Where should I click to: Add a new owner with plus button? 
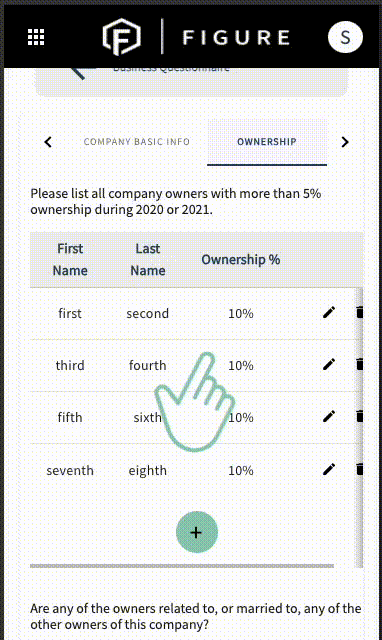click(197, 532)
